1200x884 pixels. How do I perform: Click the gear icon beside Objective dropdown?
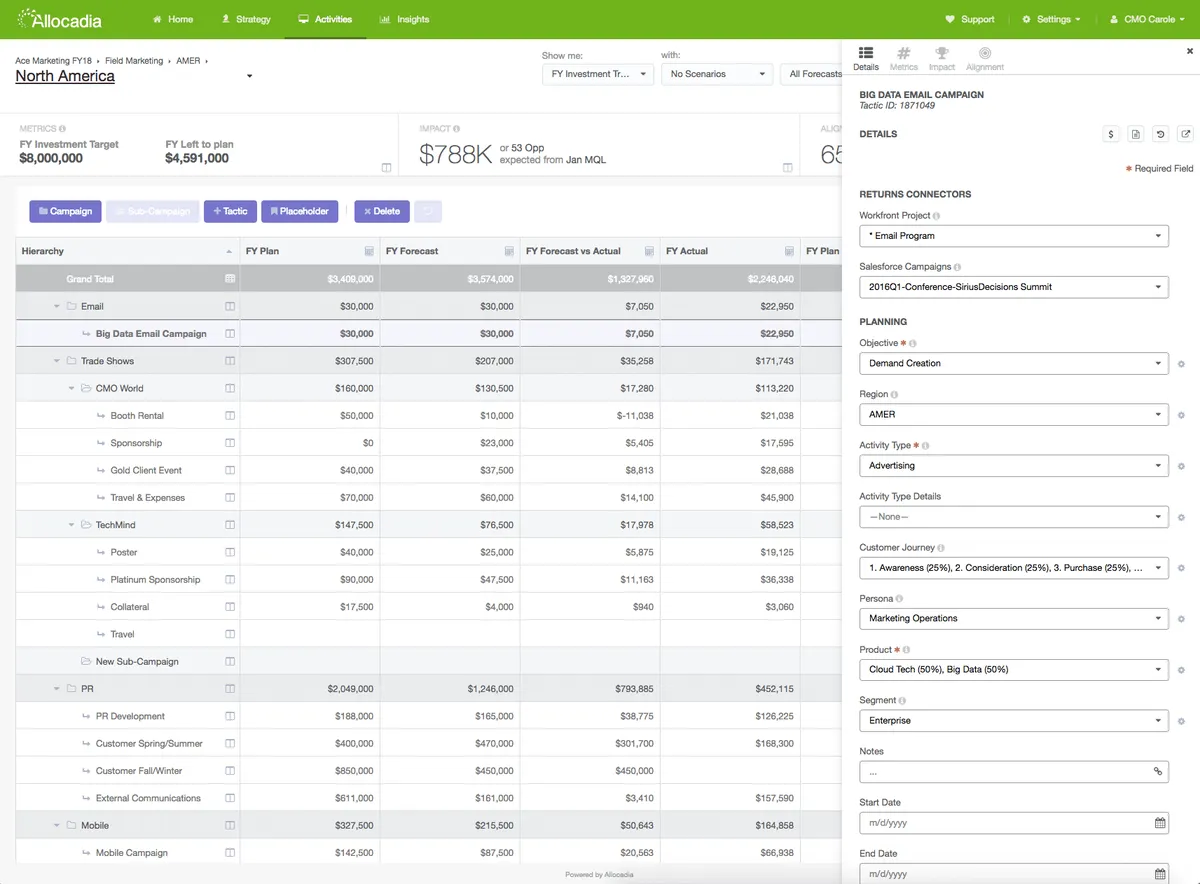pos(1181,364)
